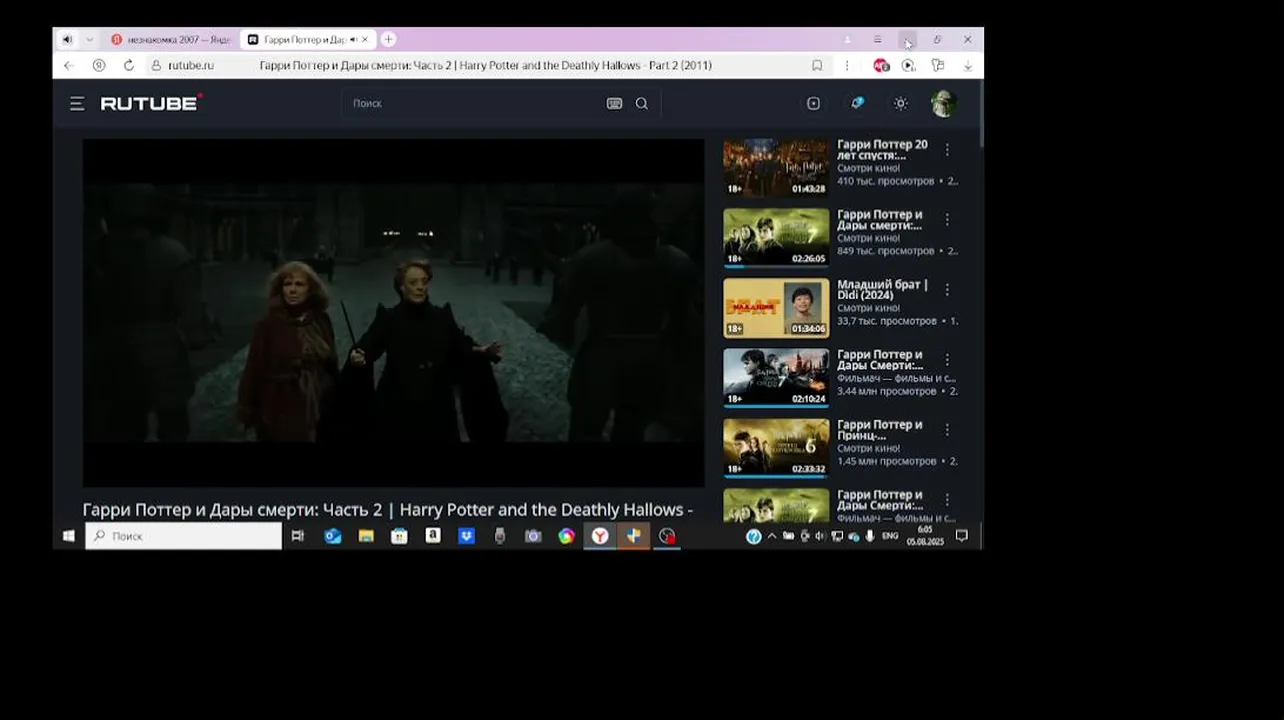Open the Windows notification center icon
The width and height of the screenshot is (1284, 720).
[962, 536]
